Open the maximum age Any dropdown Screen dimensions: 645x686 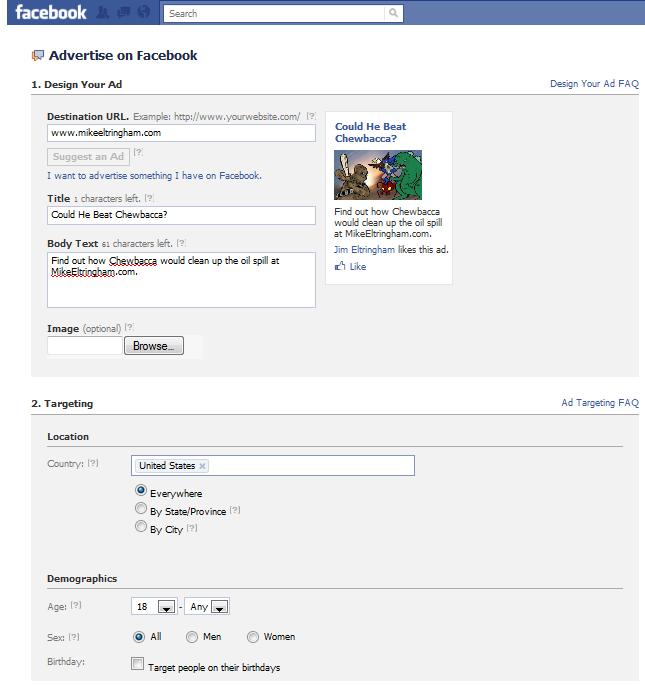click(x=220, y=607)
